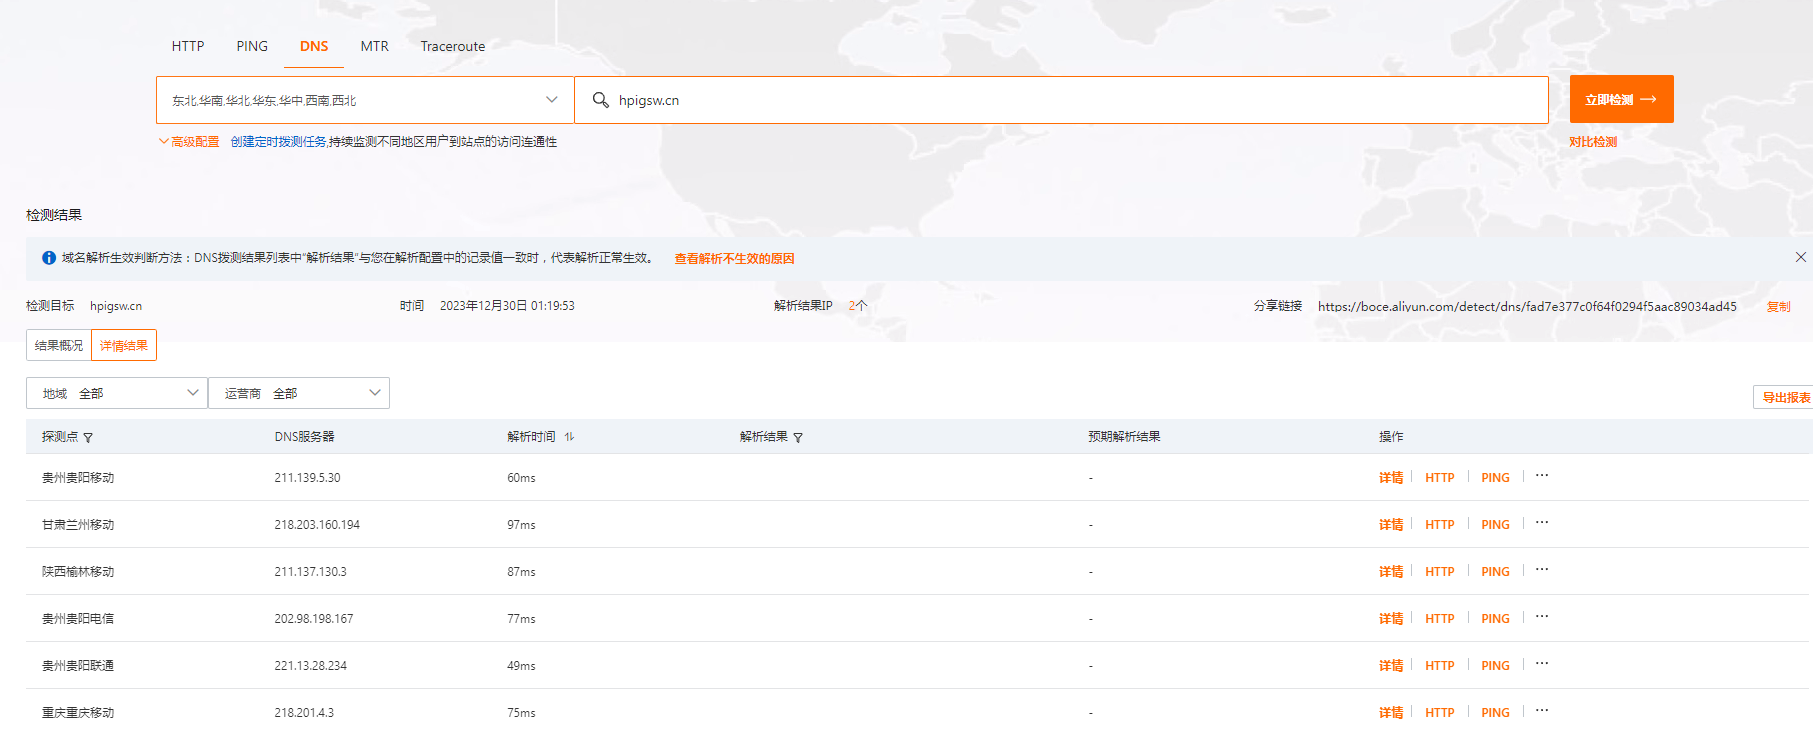Filter the 解析结果 column
1813x730 pixels.
[798, 438]
